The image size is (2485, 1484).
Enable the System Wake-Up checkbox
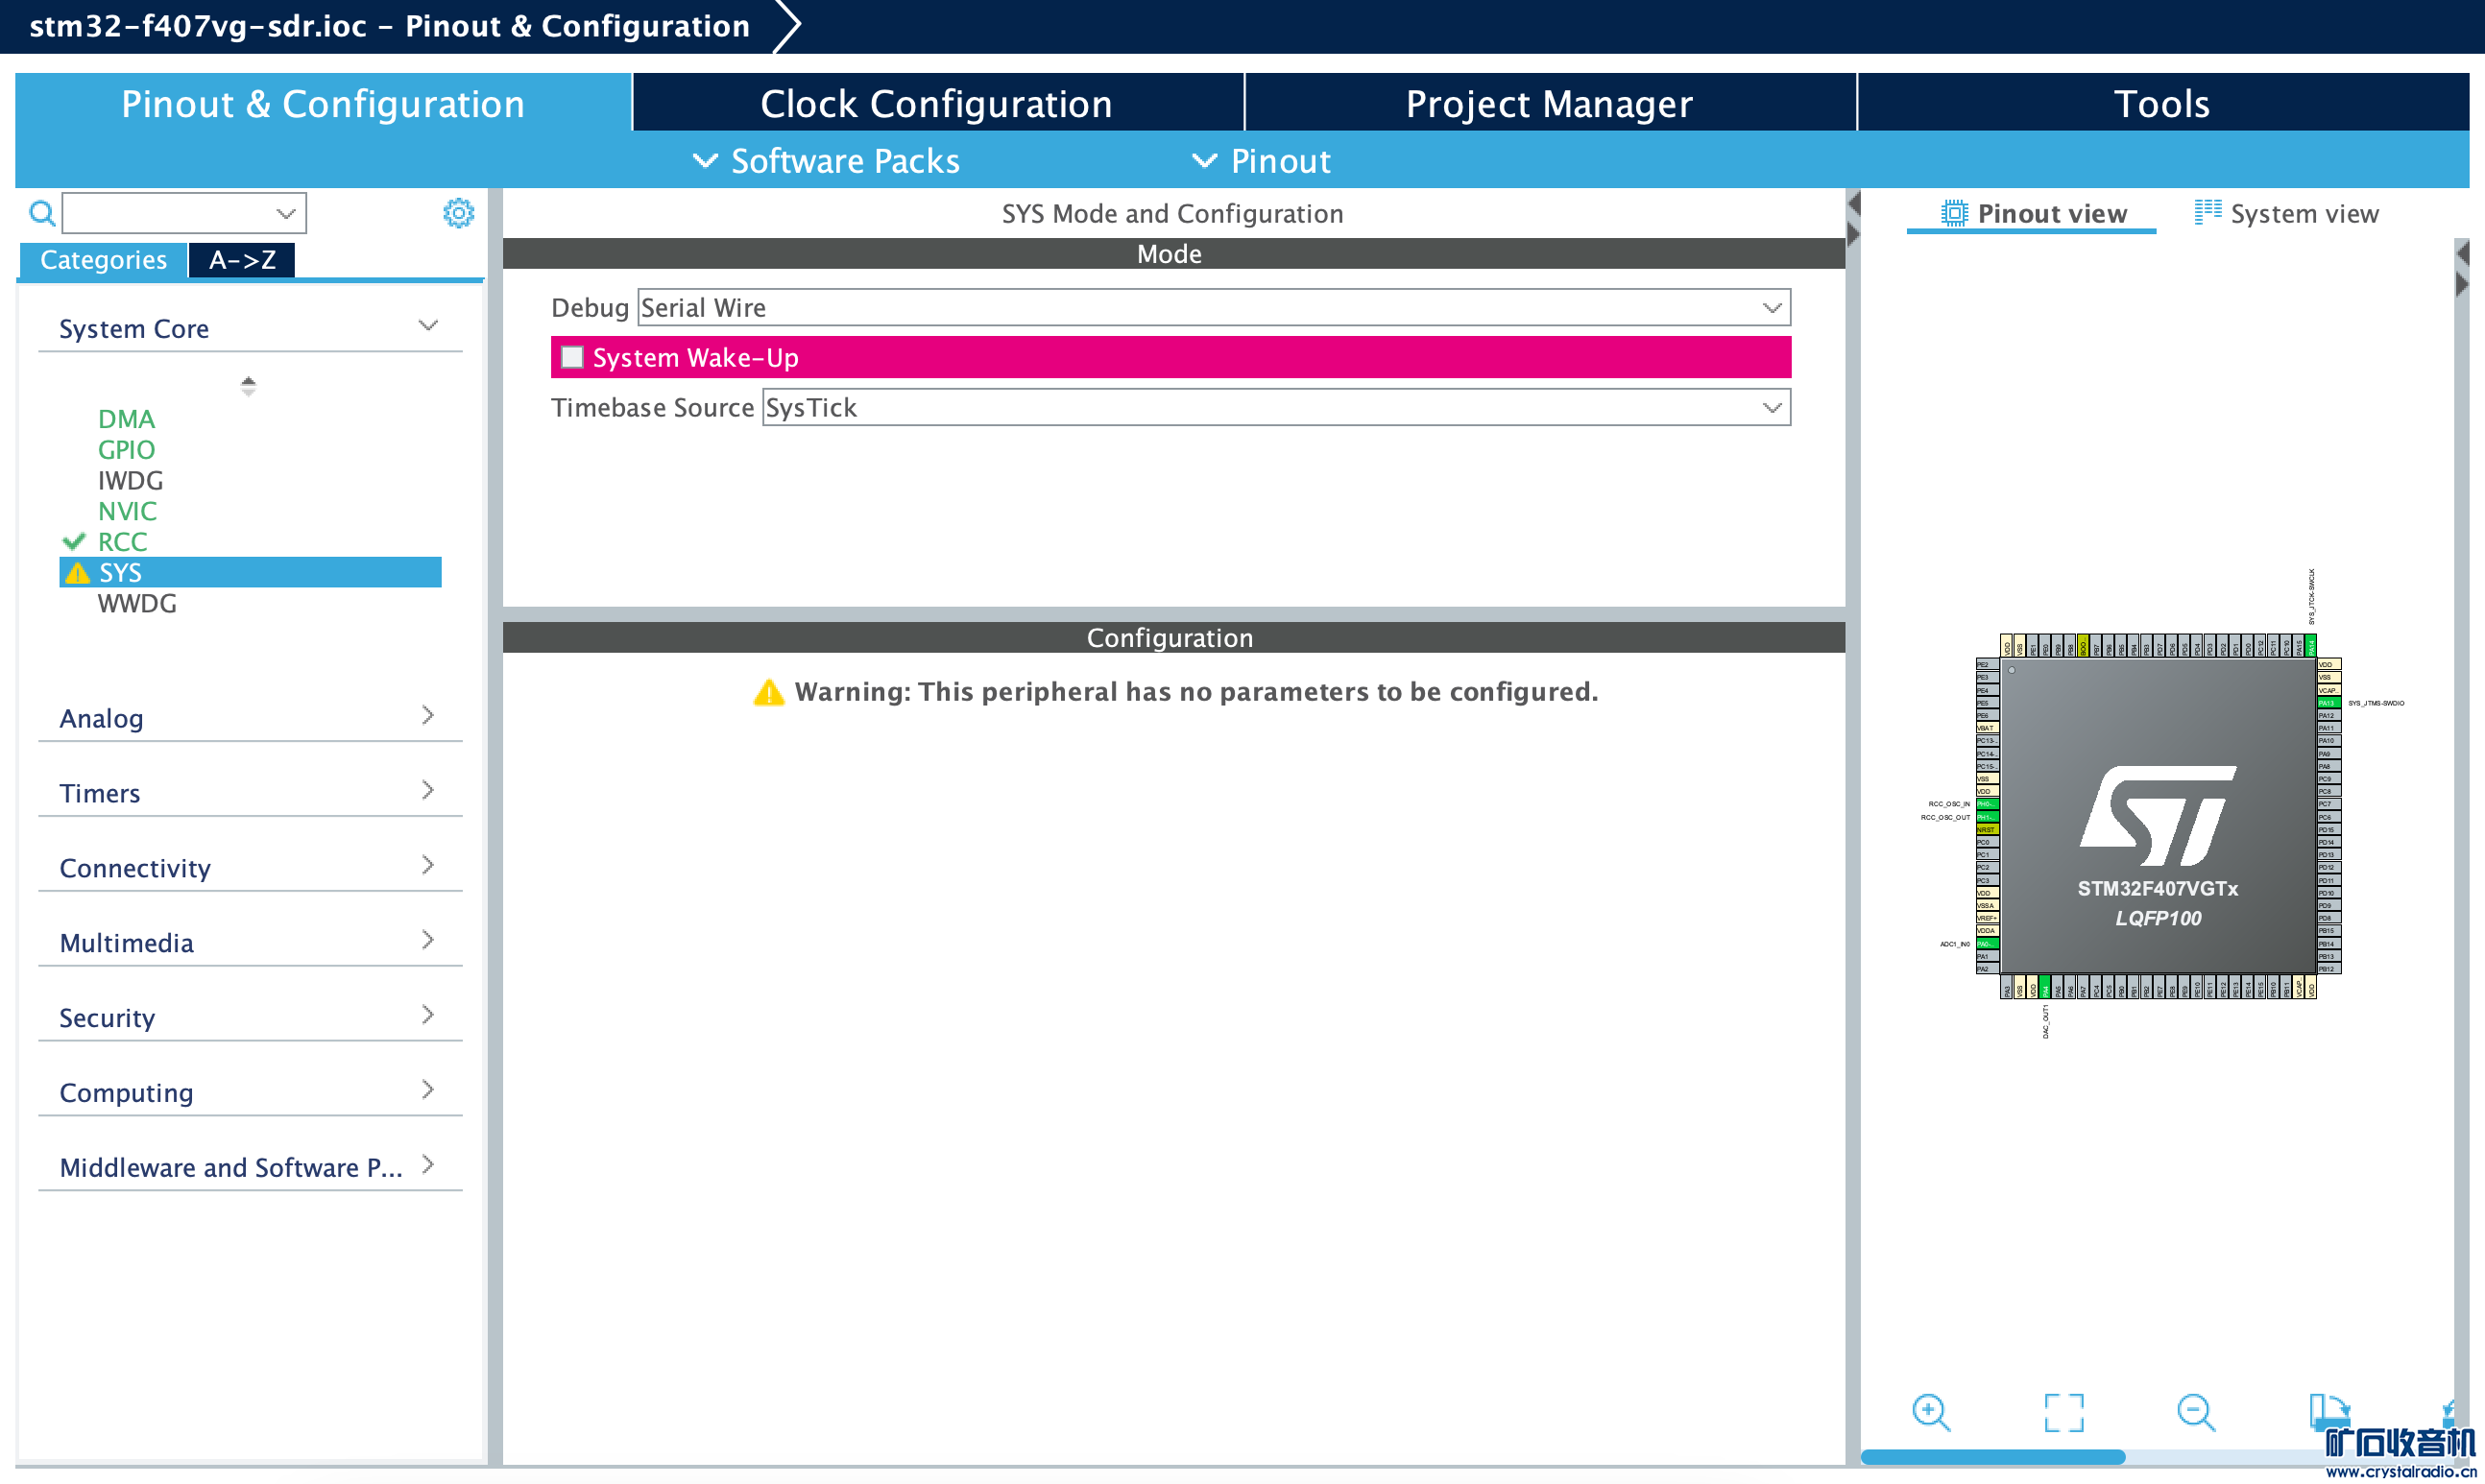(x=572, y=357)
